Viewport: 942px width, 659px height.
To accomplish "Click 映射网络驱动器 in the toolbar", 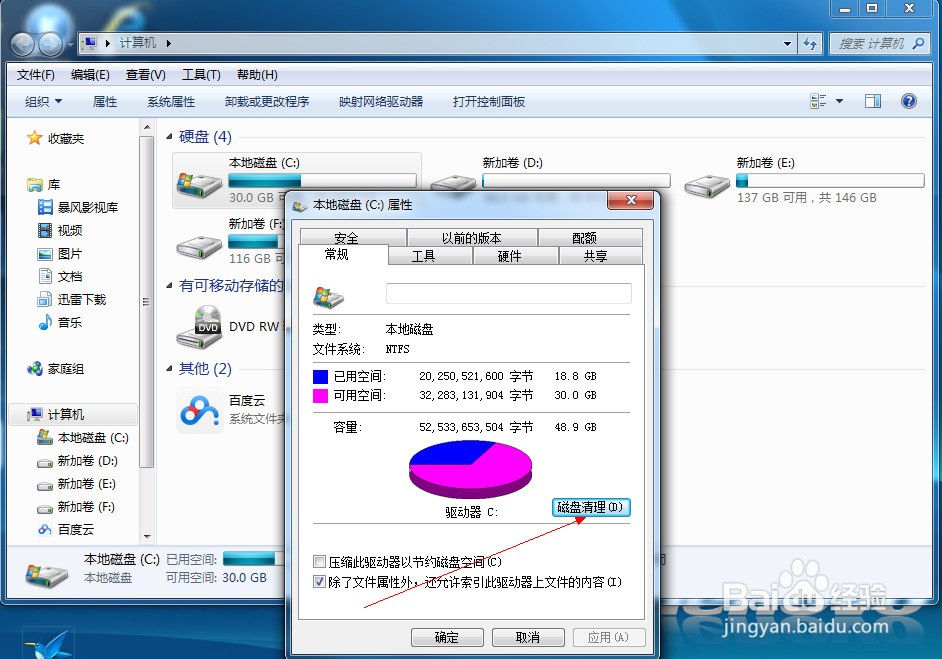I will (381, 102).
